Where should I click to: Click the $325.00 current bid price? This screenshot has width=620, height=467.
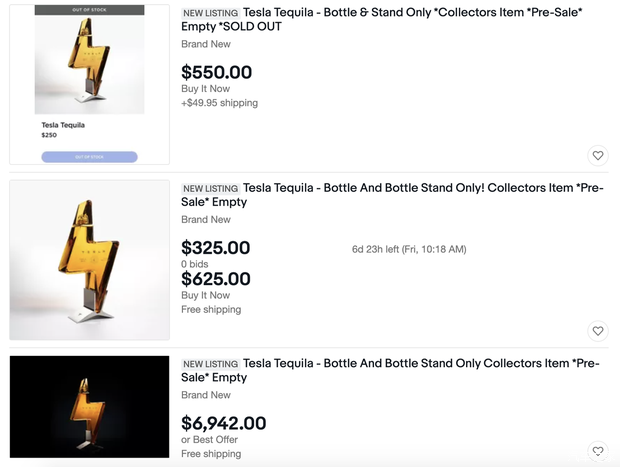point(215,248)
